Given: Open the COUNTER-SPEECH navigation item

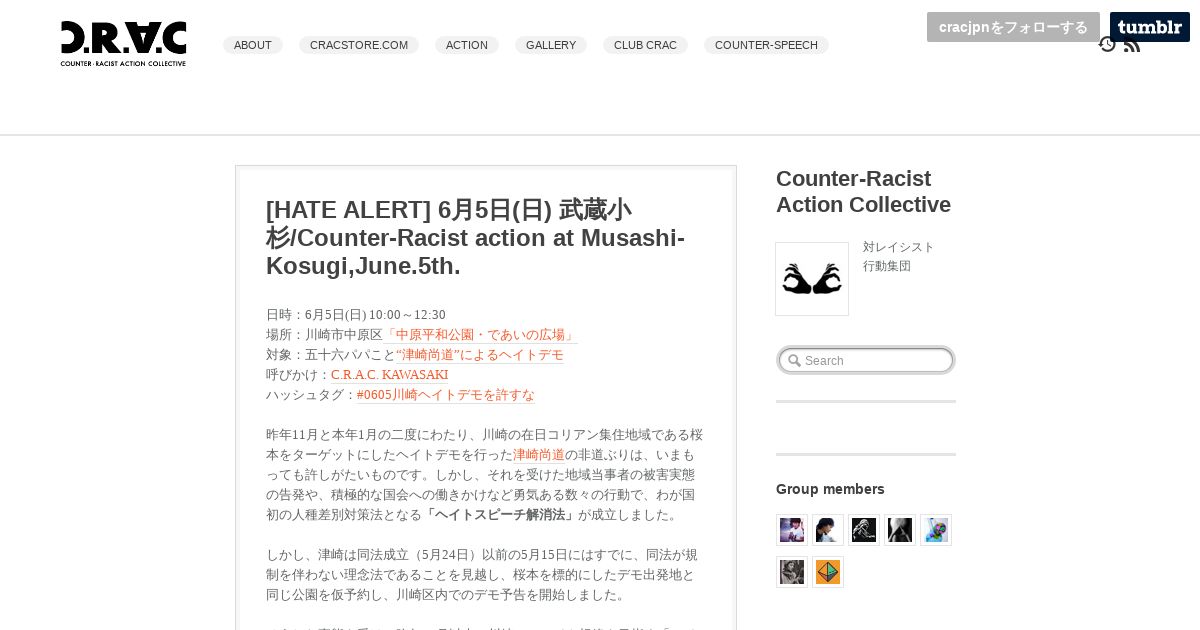Looking at the screenshot, I should (x=766, y=45).
